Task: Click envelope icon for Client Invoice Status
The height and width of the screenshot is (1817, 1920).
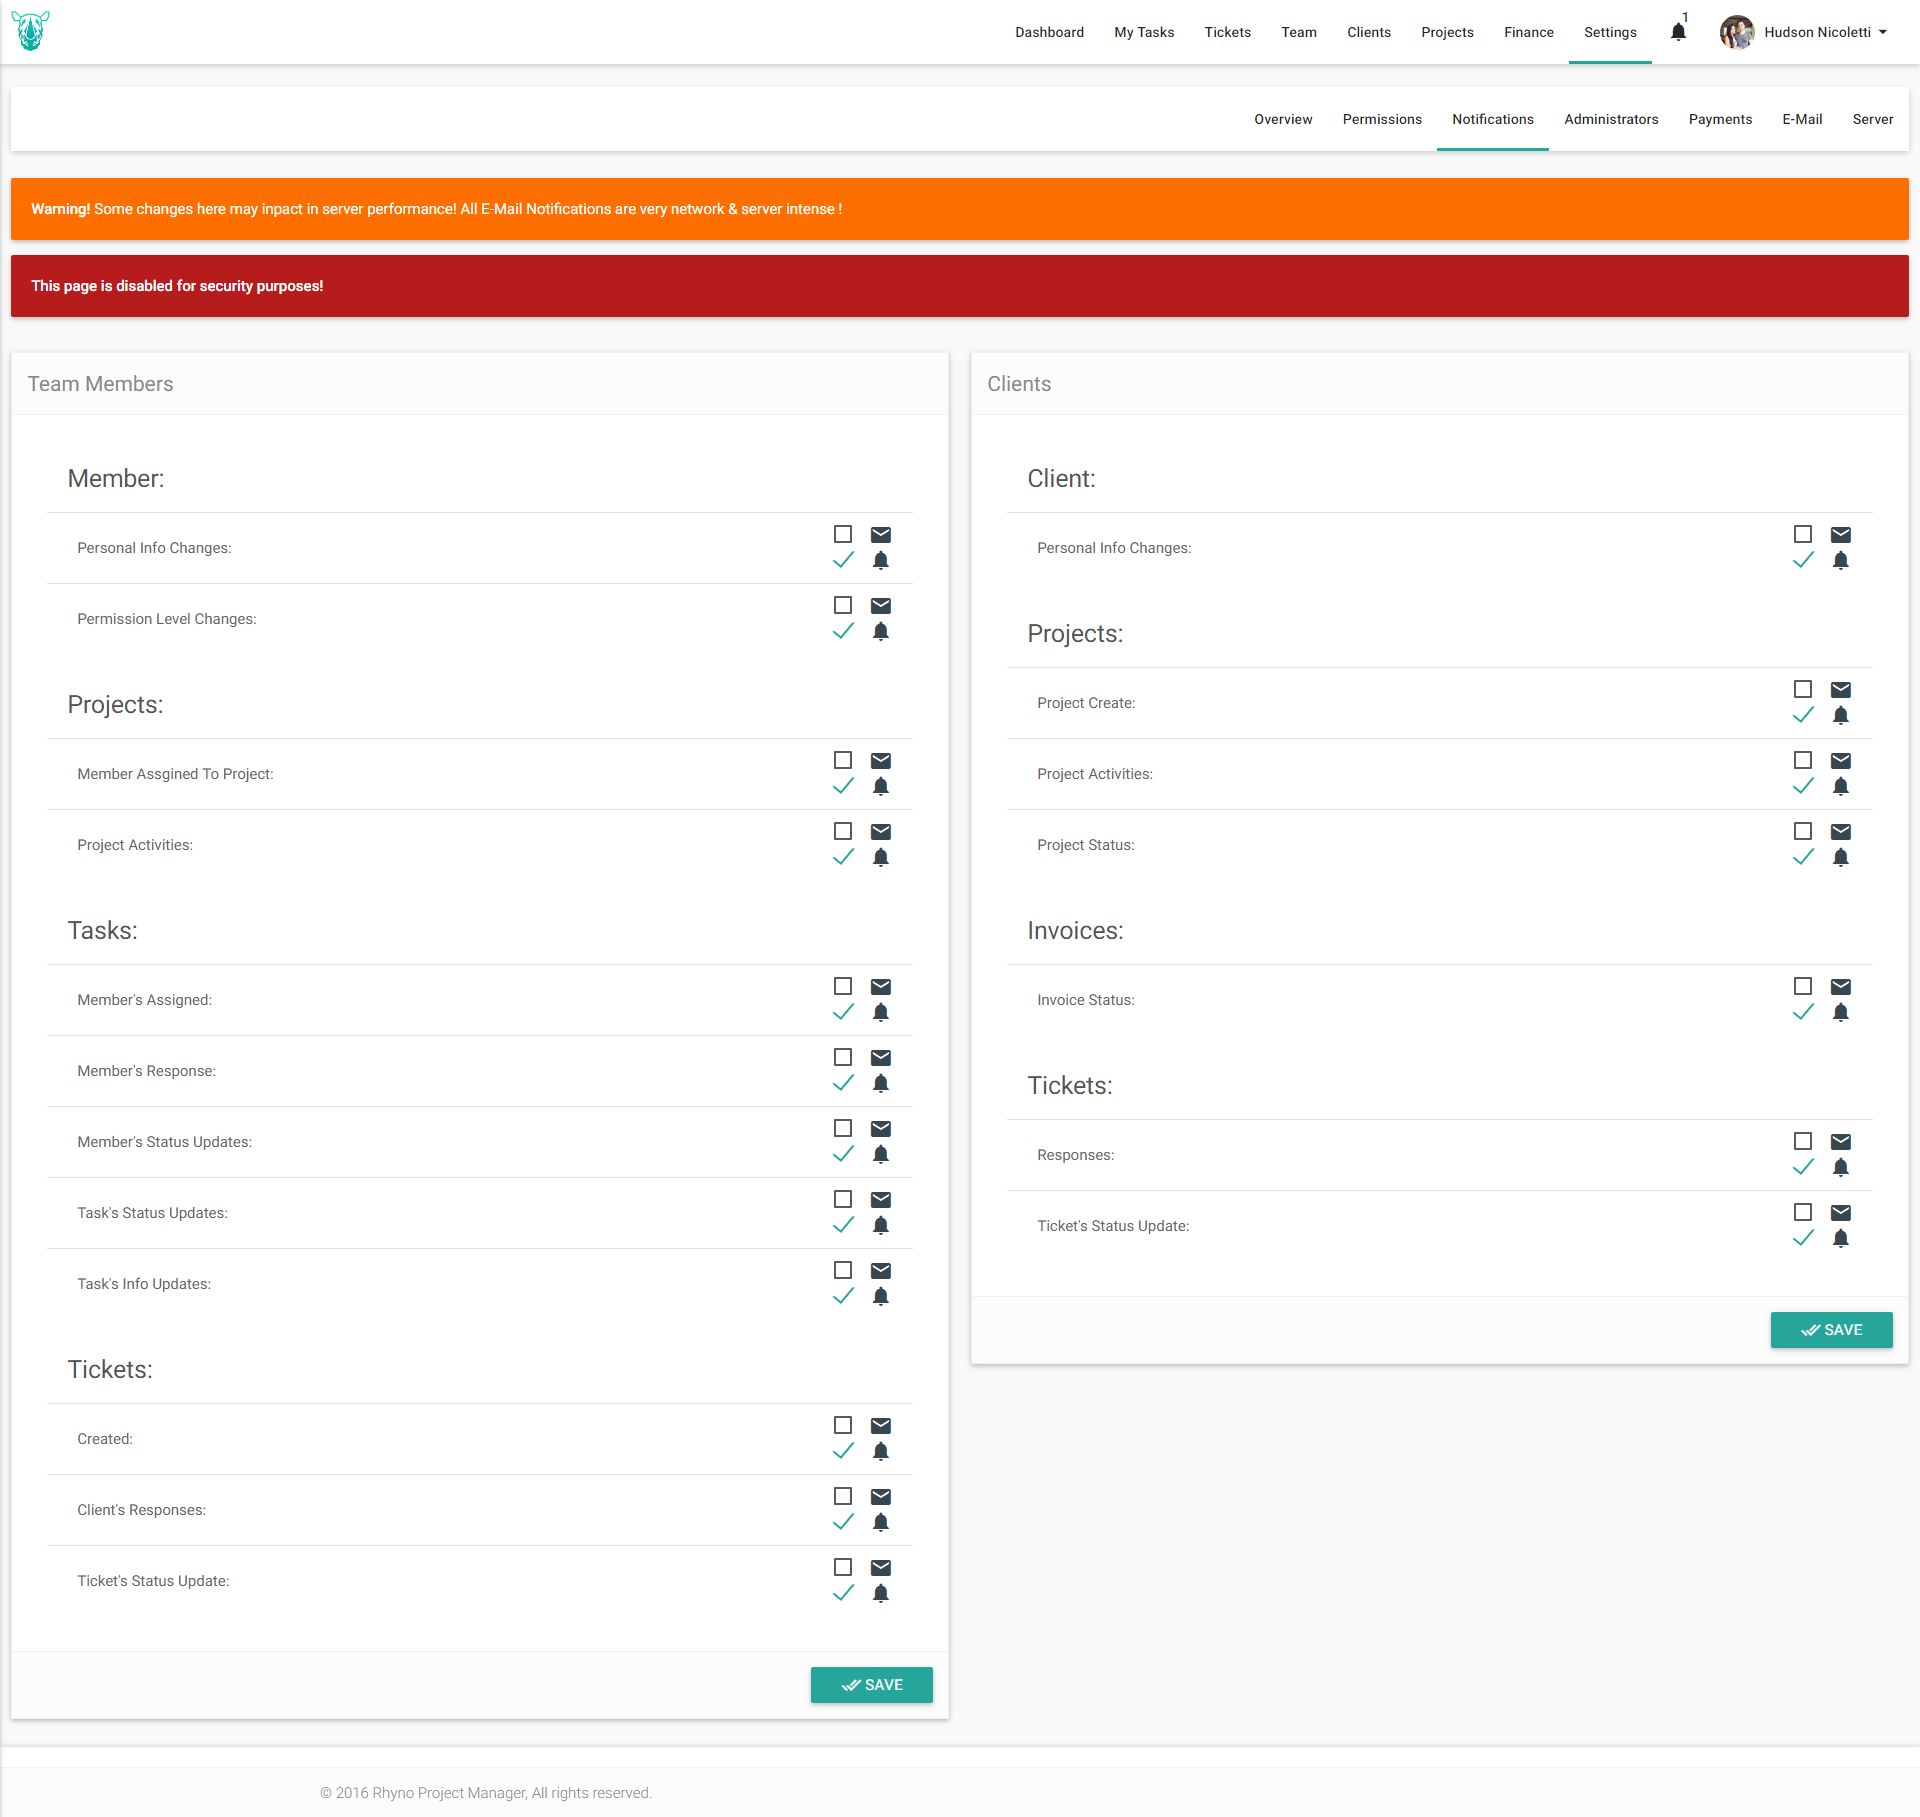Action: 1840,987
